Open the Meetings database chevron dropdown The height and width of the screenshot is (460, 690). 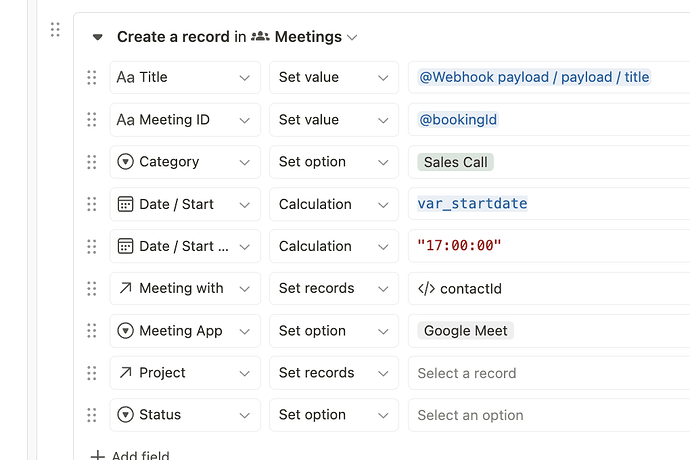[x=352, y=37]
